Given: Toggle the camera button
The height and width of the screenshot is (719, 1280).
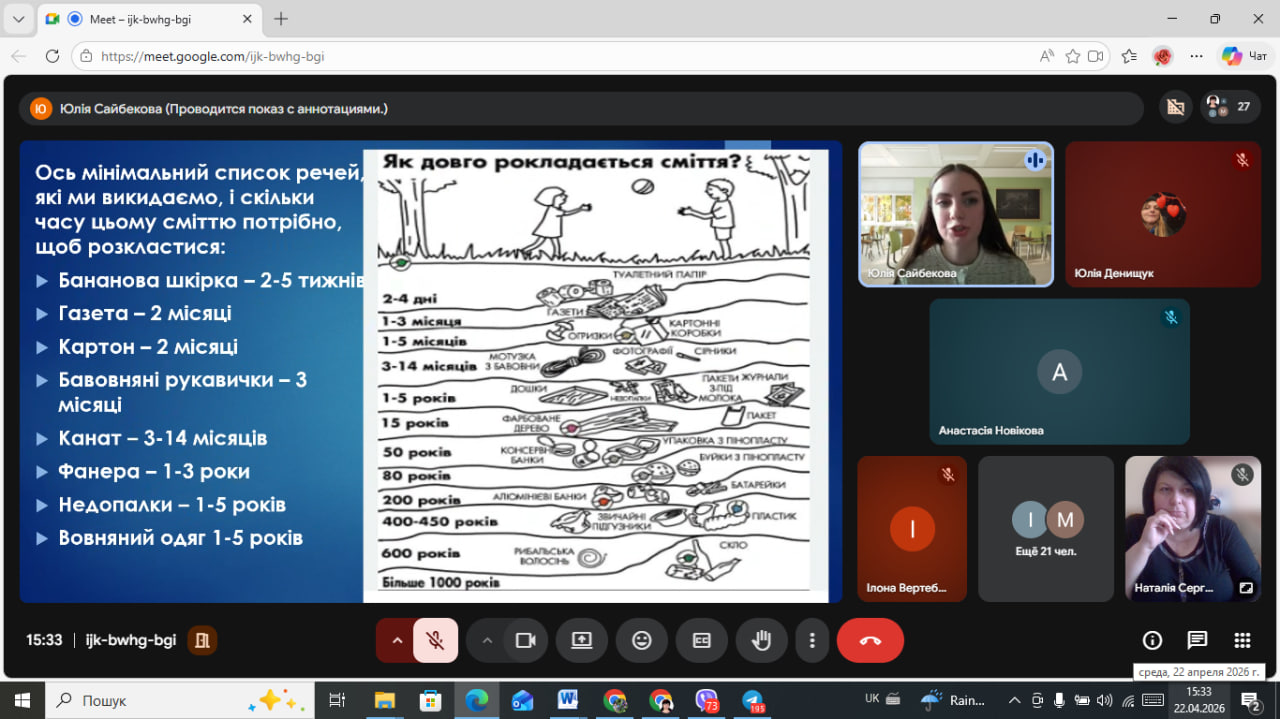Looking at the screenshot, I should [525, 641].
